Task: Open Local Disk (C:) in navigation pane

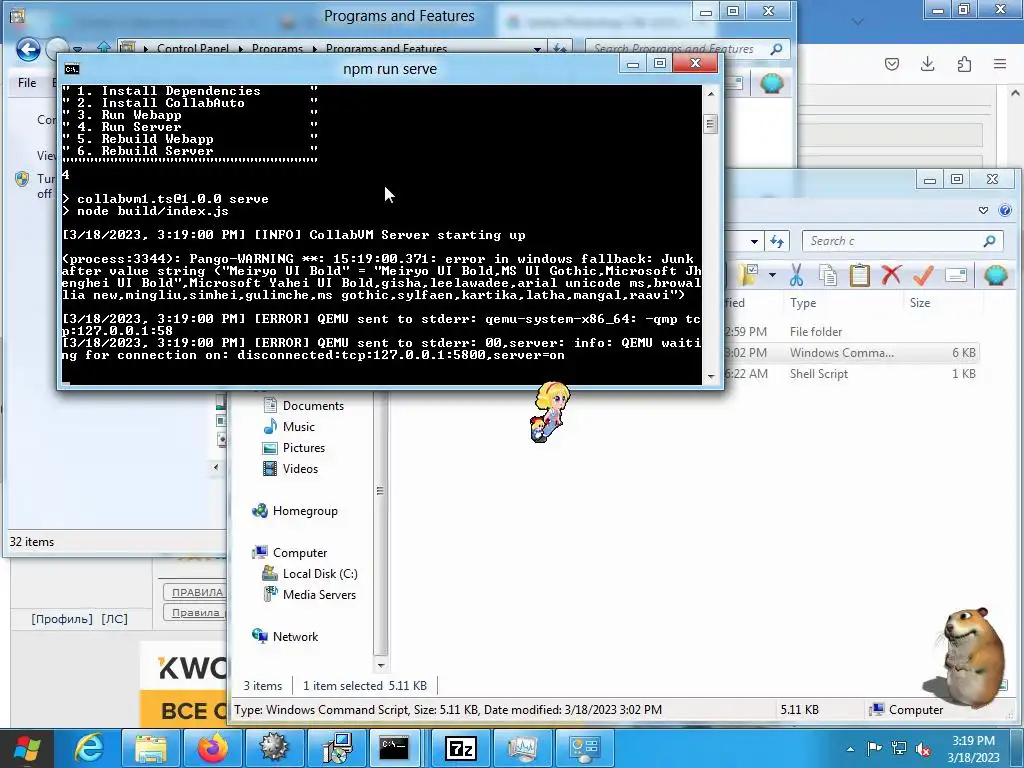Action: click(x=310, y=573)
